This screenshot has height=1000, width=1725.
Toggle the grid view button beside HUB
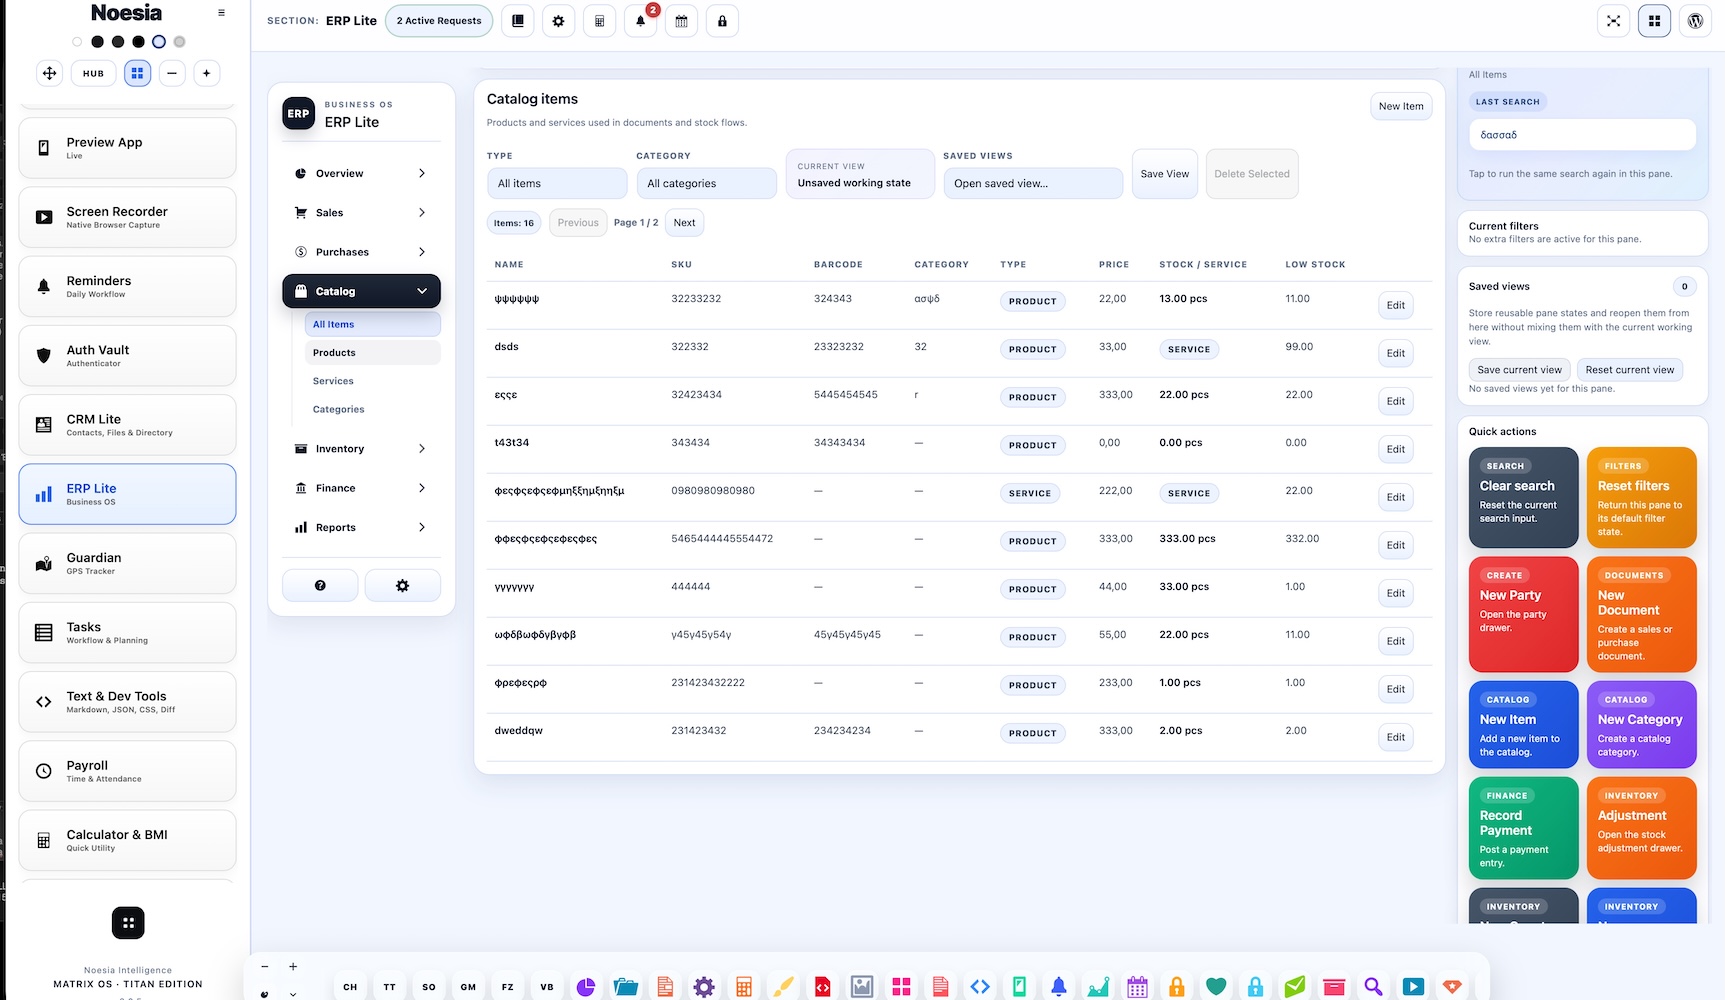[137, 73]
